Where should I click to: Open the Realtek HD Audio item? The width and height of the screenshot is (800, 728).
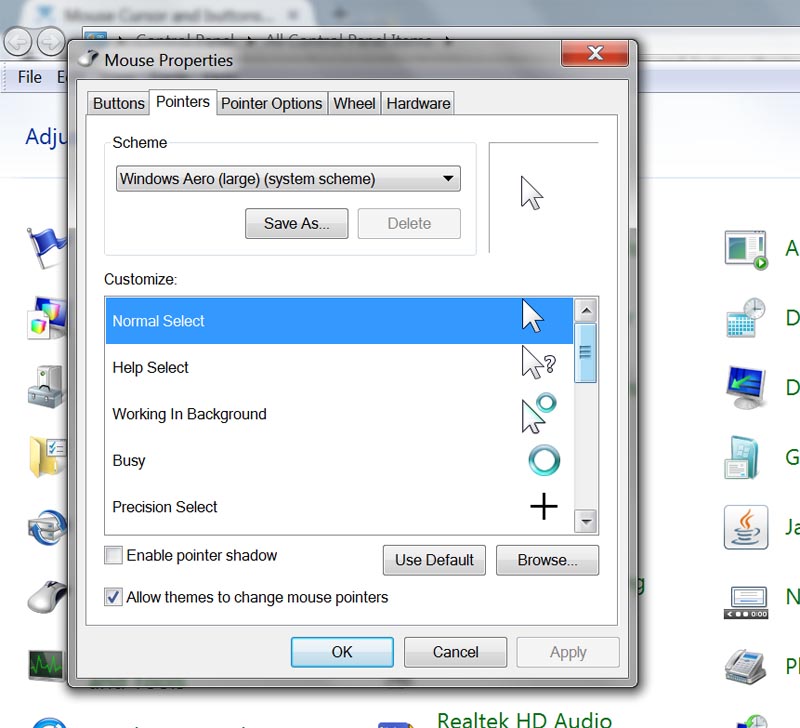click(524, 718)
